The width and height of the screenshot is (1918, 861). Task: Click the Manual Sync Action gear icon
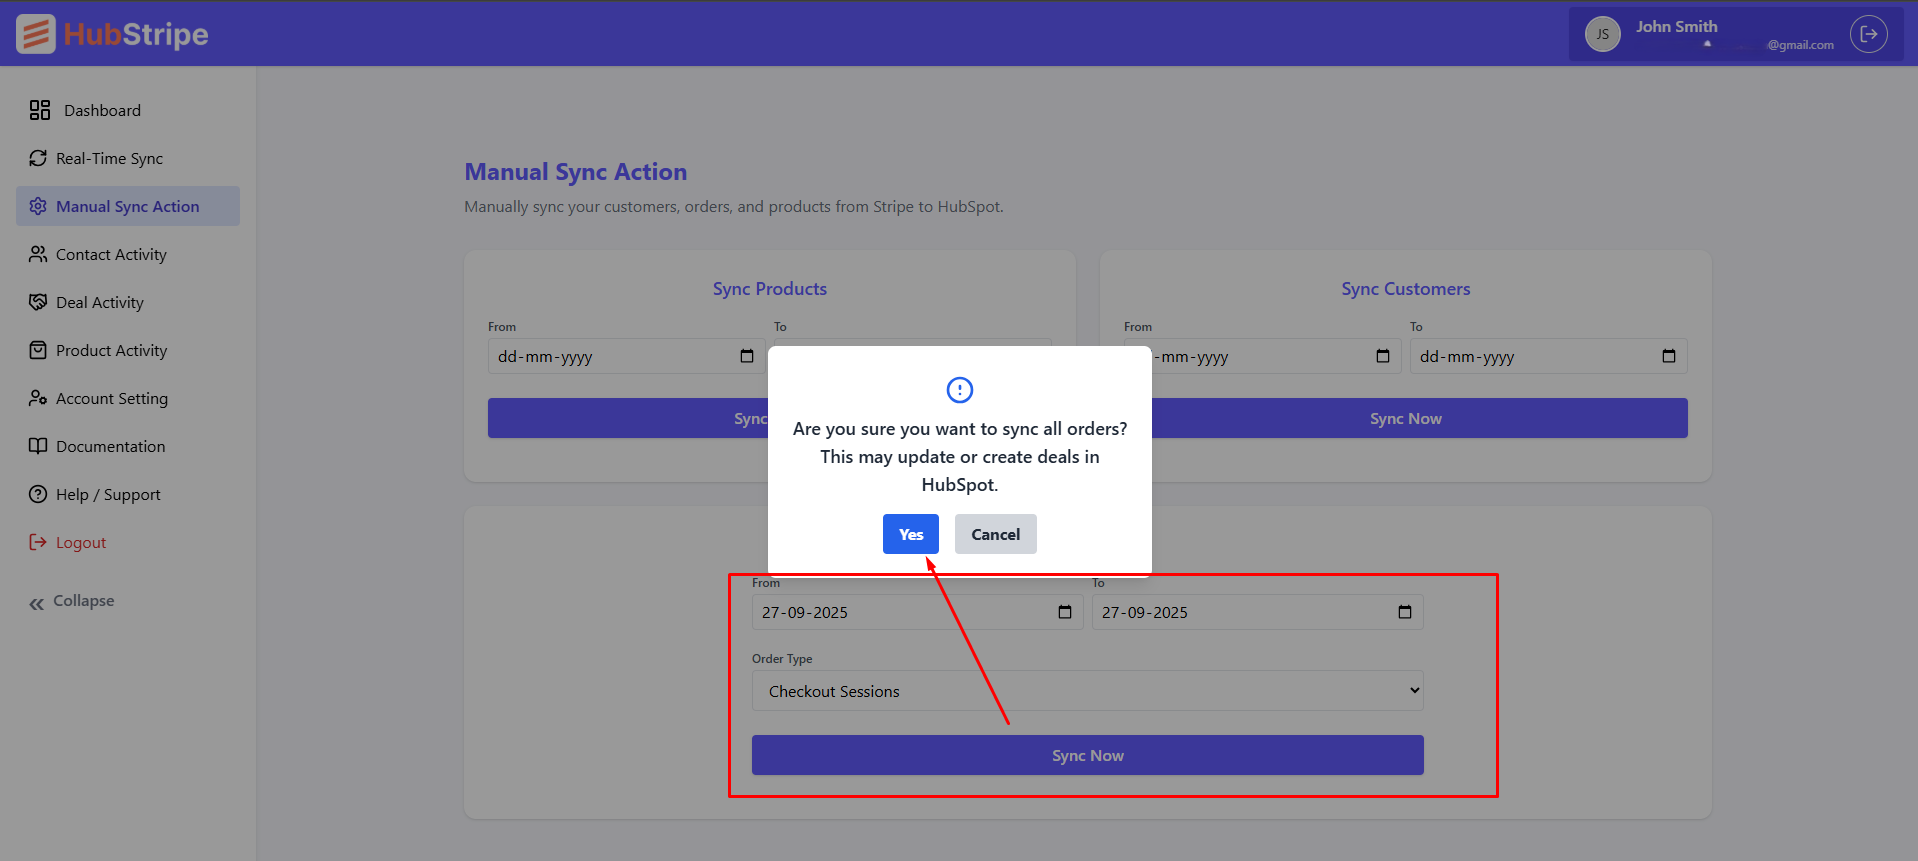38,206
